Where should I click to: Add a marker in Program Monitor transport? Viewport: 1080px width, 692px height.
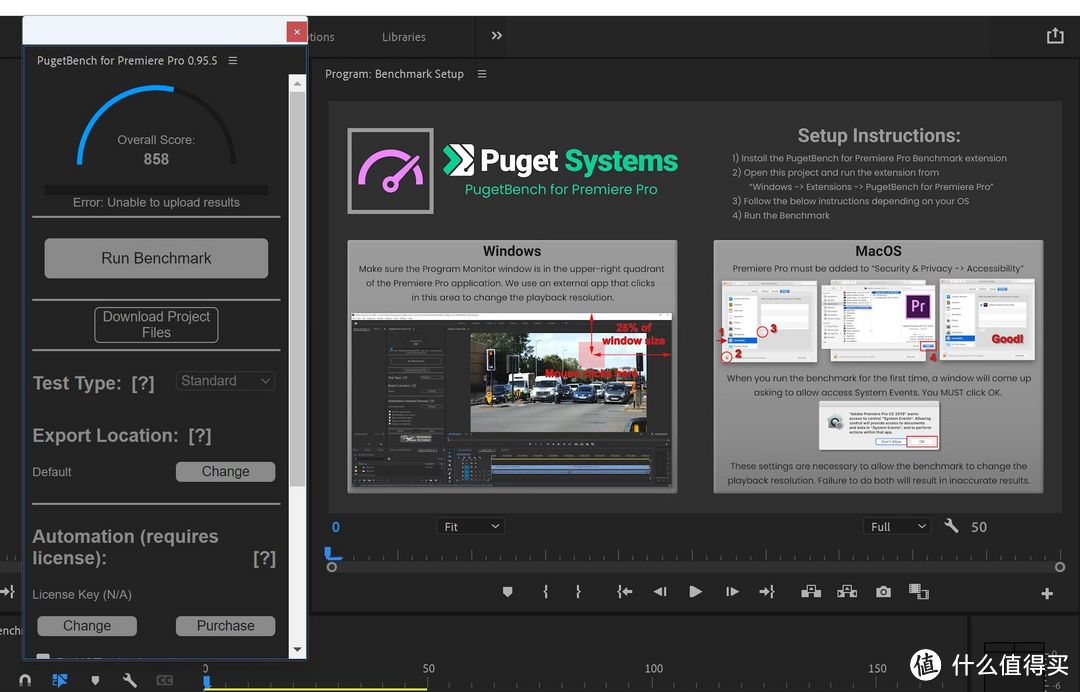508,591
